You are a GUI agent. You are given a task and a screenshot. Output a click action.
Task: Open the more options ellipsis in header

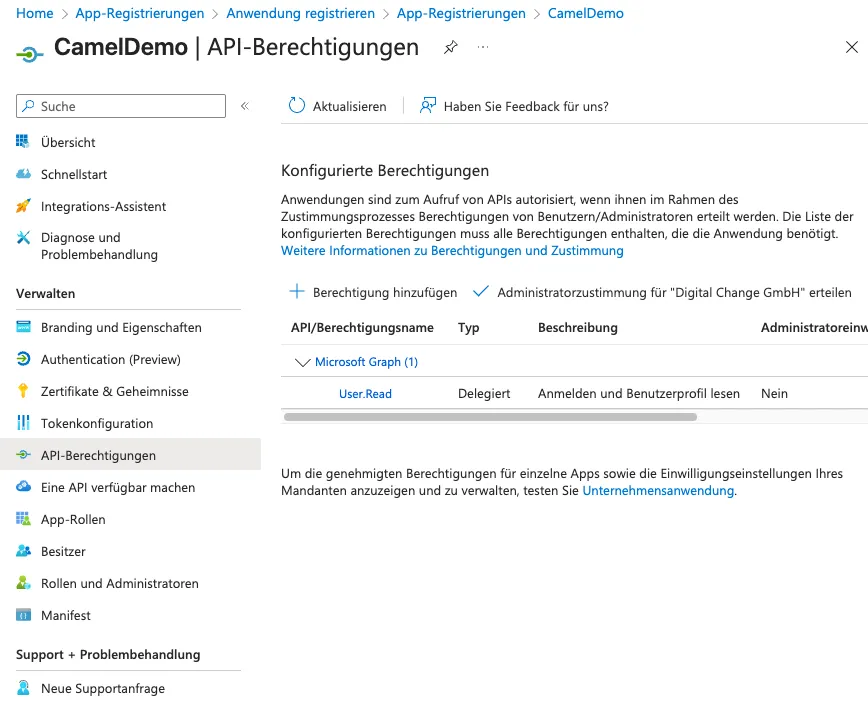(x=483, y=47)
